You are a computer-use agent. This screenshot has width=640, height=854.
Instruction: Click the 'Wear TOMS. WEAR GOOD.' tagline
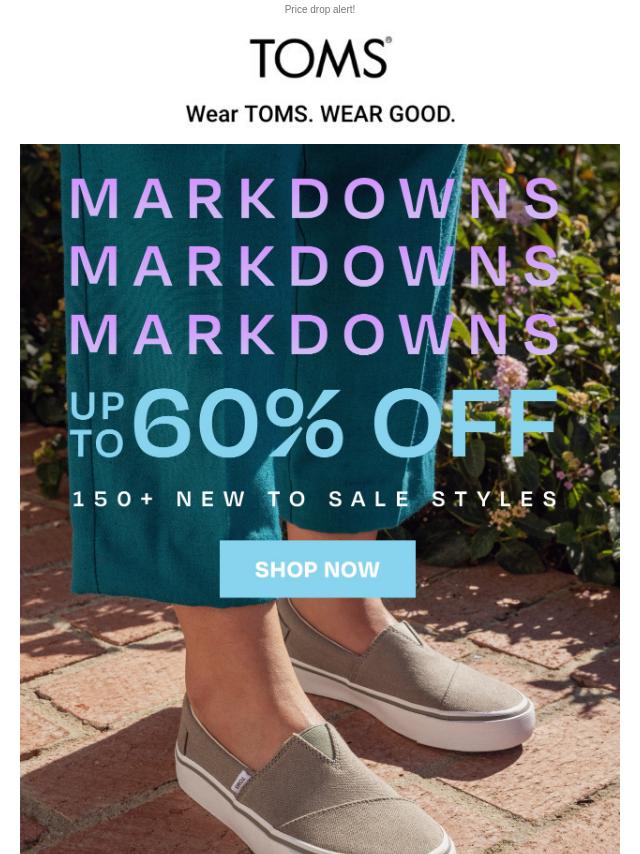[x=320, y=114]
